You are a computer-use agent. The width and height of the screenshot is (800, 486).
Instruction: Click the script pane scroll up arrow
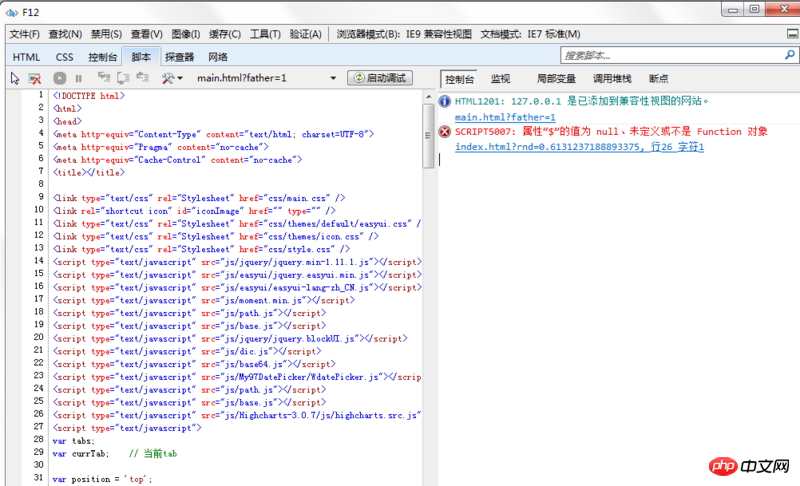click(428, 96)
